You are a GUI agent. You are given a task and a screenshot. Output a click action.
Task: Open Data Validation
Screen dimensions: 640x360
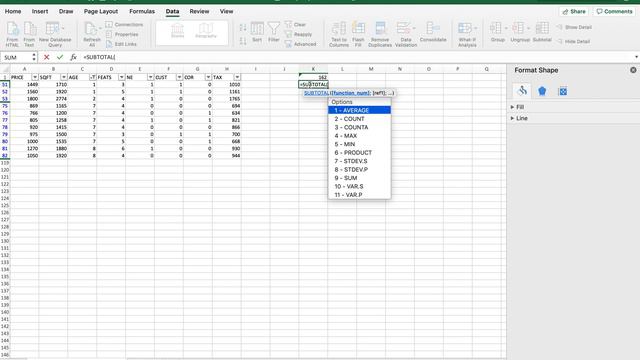(x=406, y=34)
